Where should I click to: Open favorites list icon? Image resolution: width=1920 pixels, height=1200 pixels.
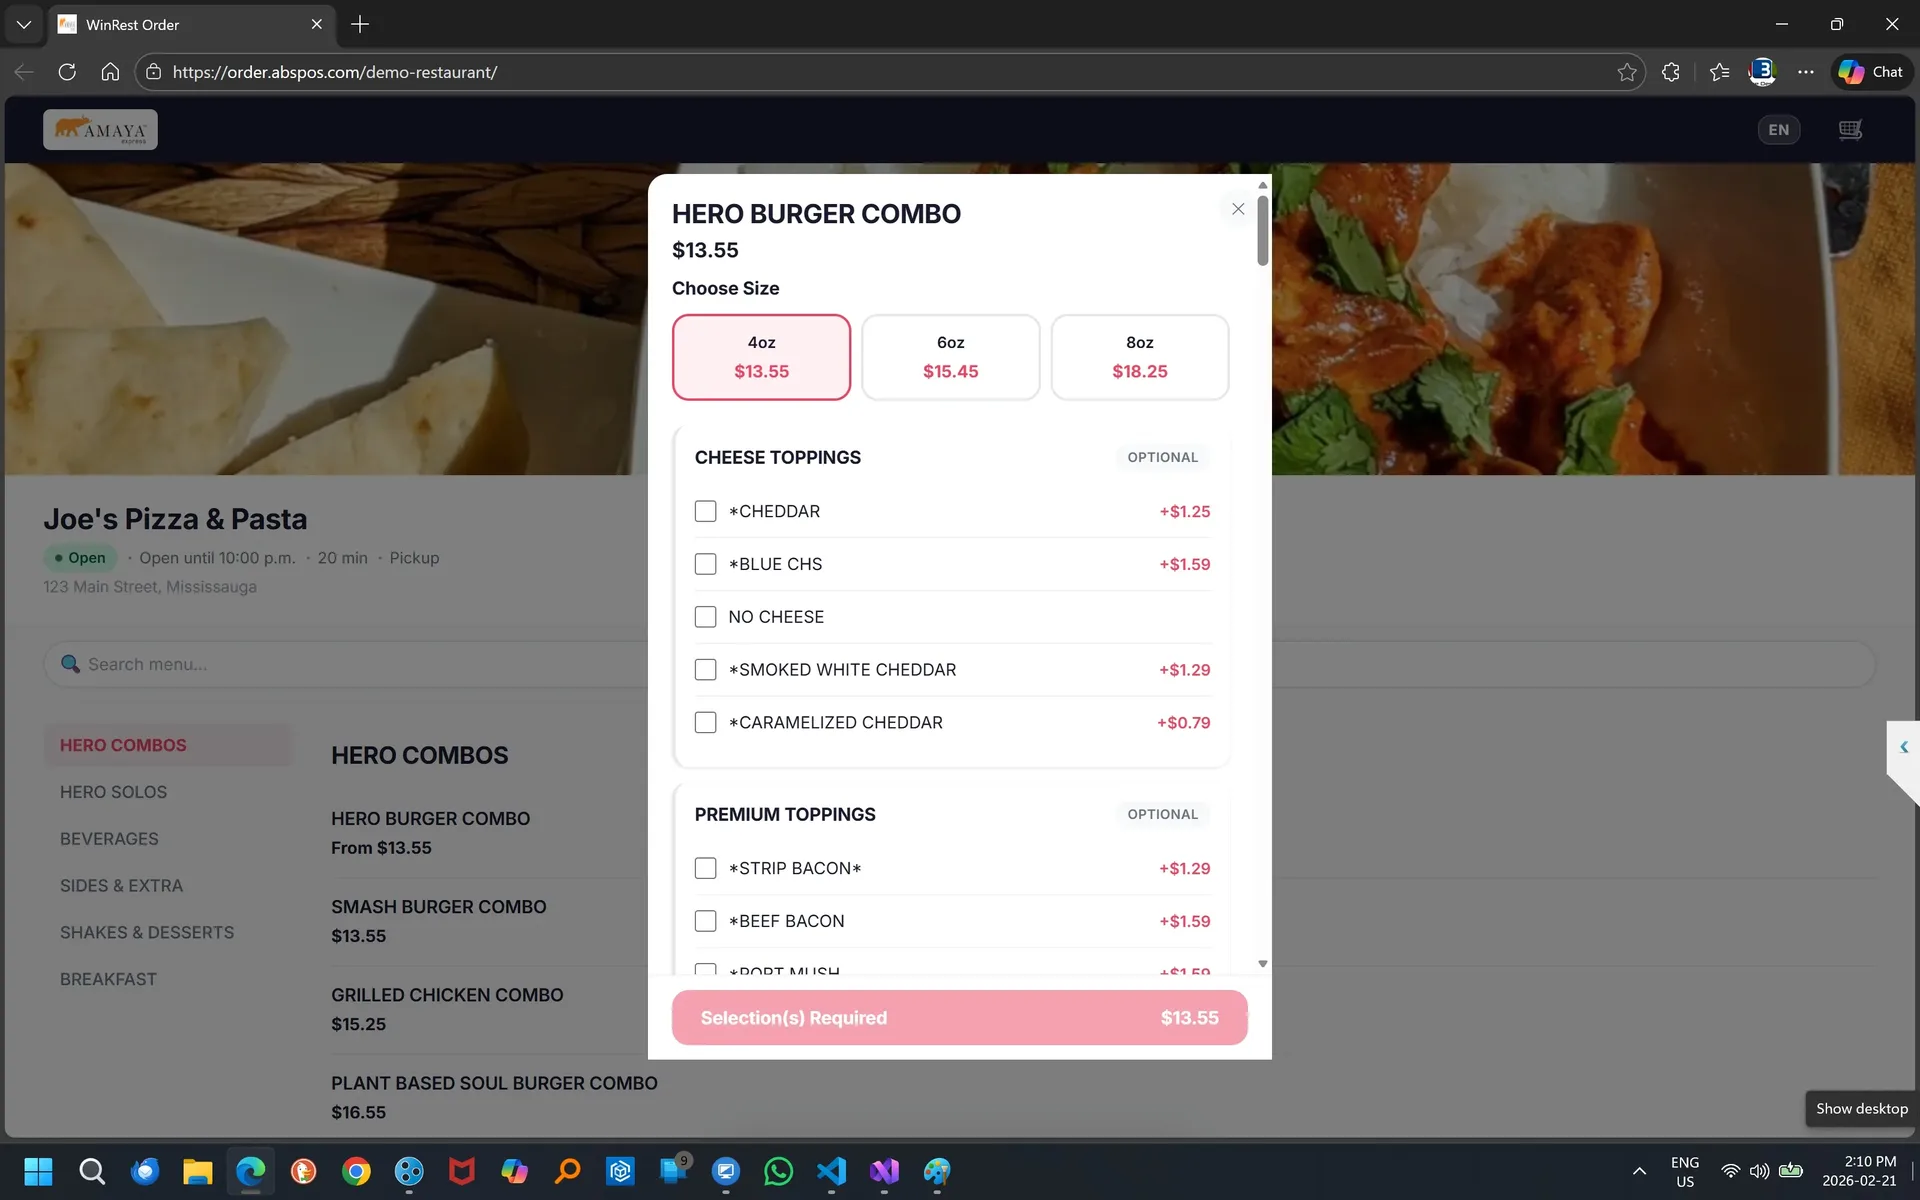pyautogui.click(x=1719, y=72)
